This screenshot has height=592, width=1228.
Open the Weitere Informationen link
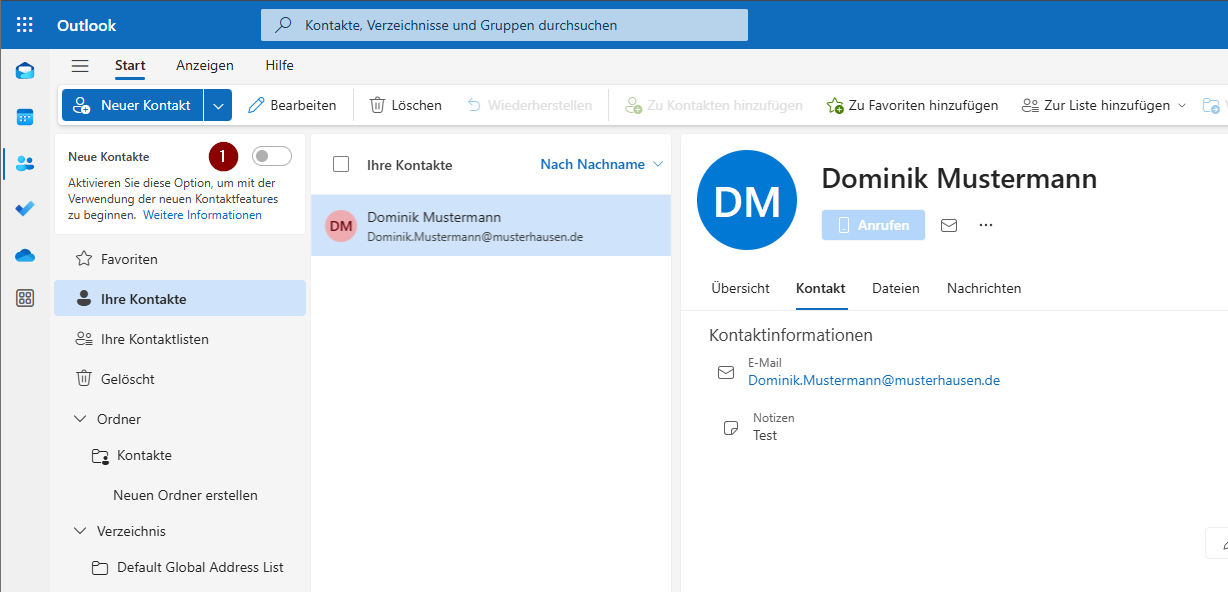[x=202, y=215]
